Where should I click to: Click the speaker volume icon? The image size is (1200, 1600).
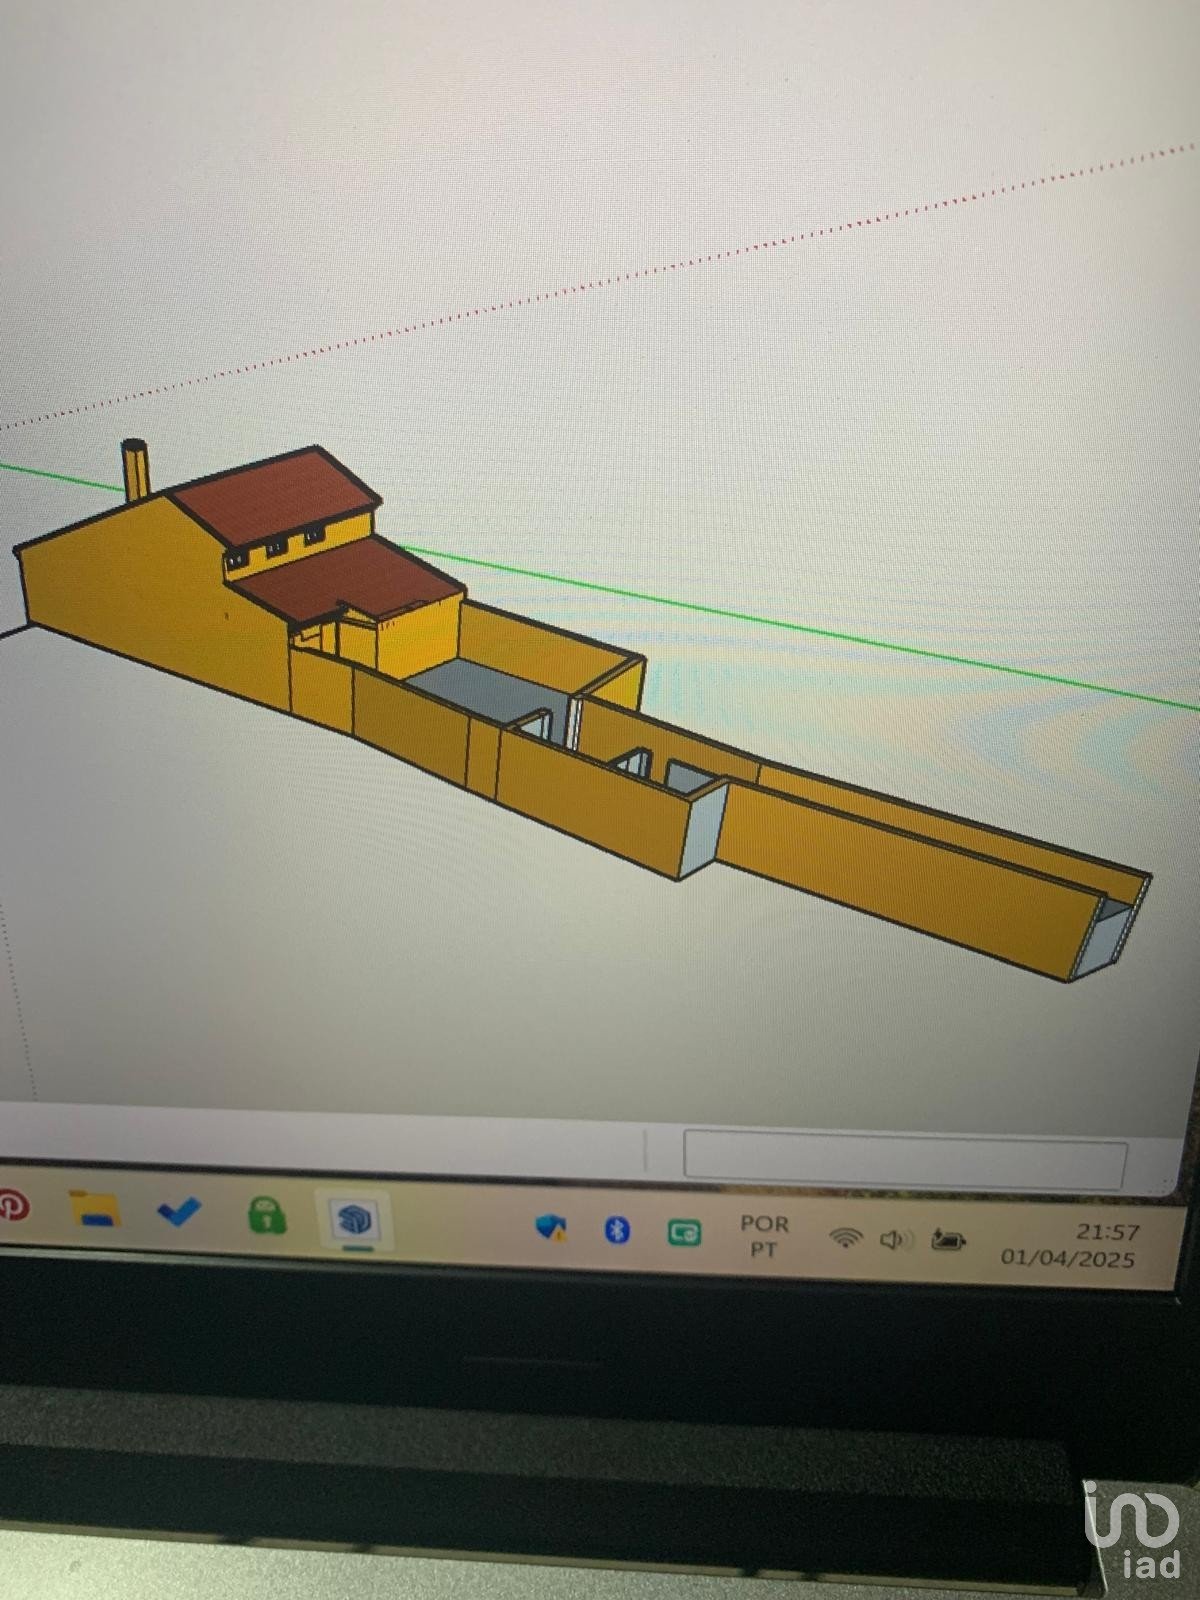click(895, 1240)
